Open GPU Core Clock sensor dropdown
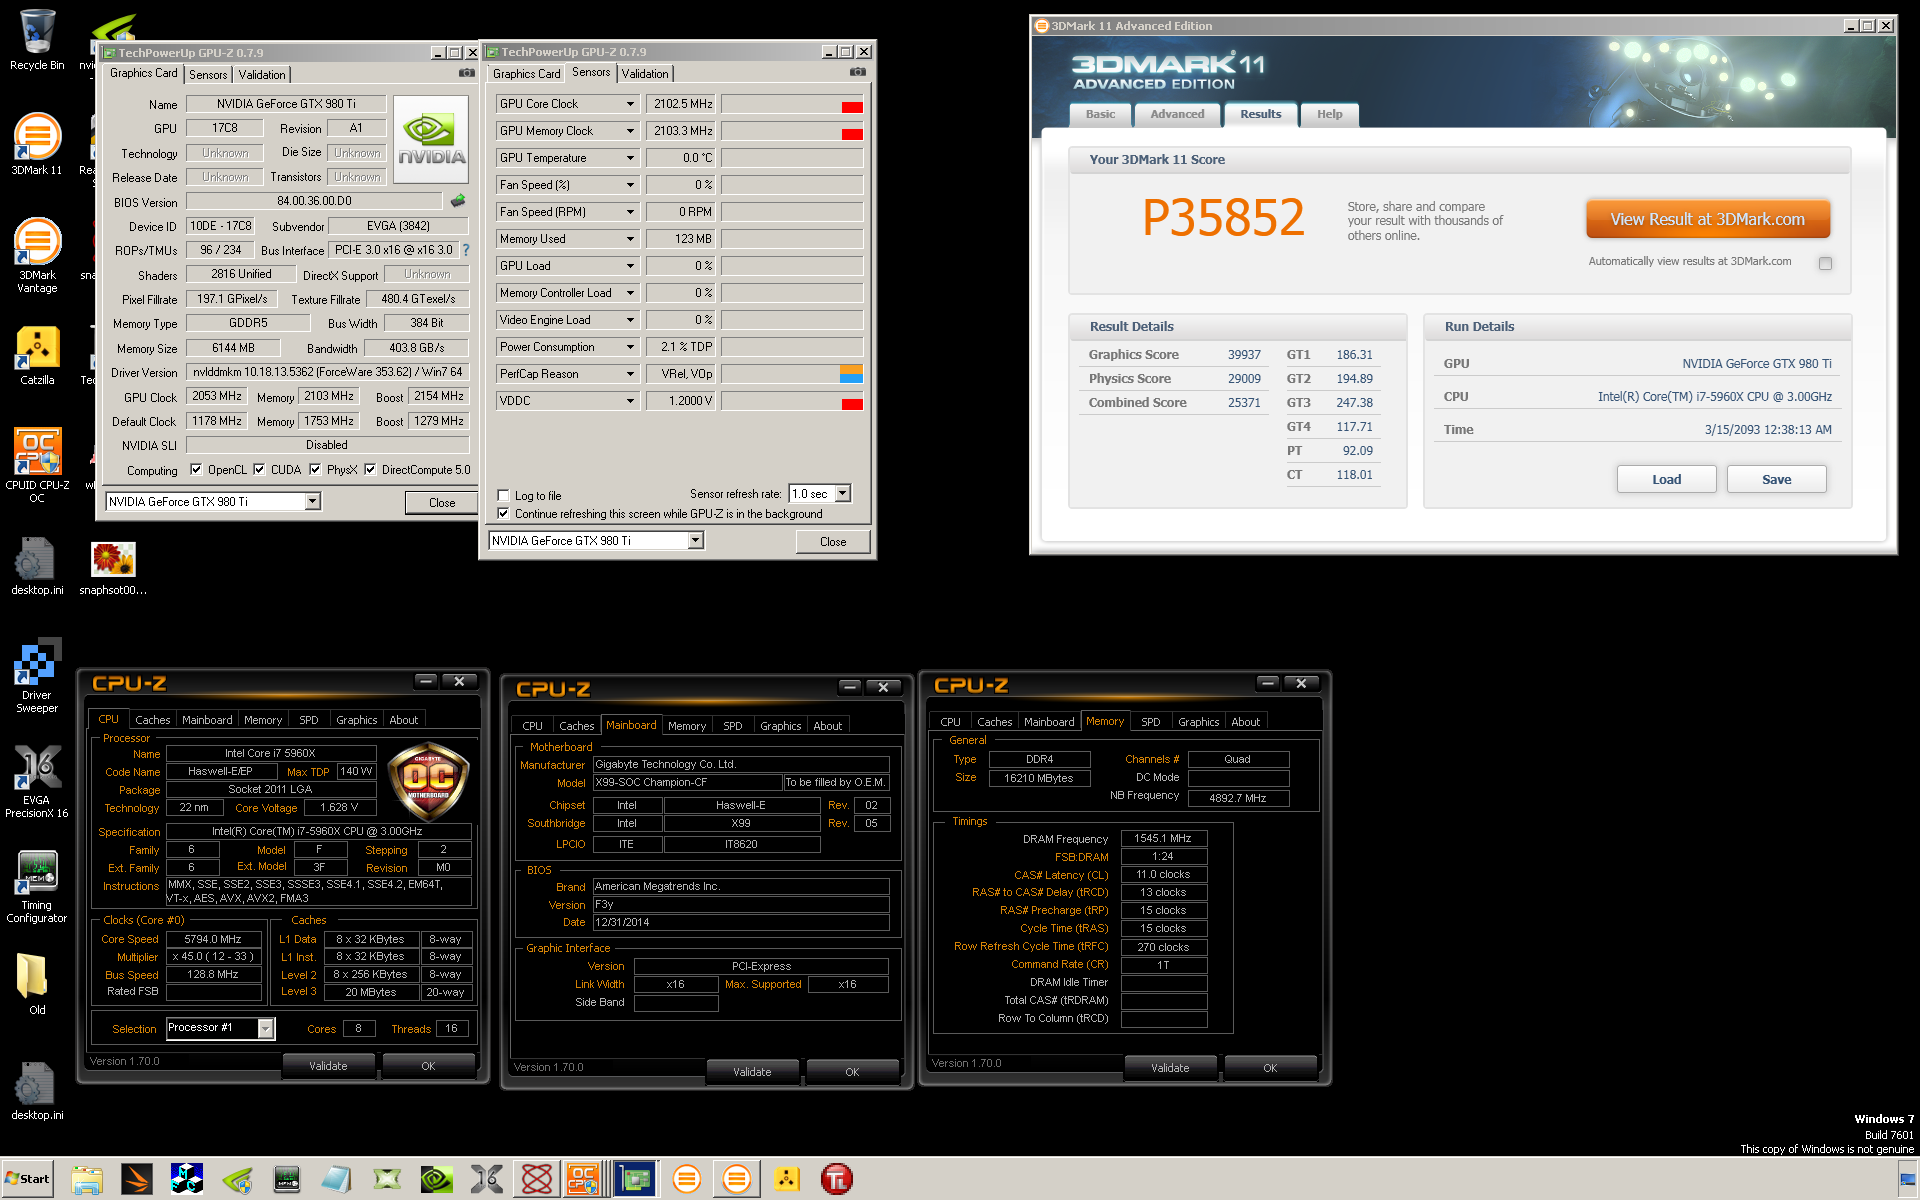 [630, 104]
